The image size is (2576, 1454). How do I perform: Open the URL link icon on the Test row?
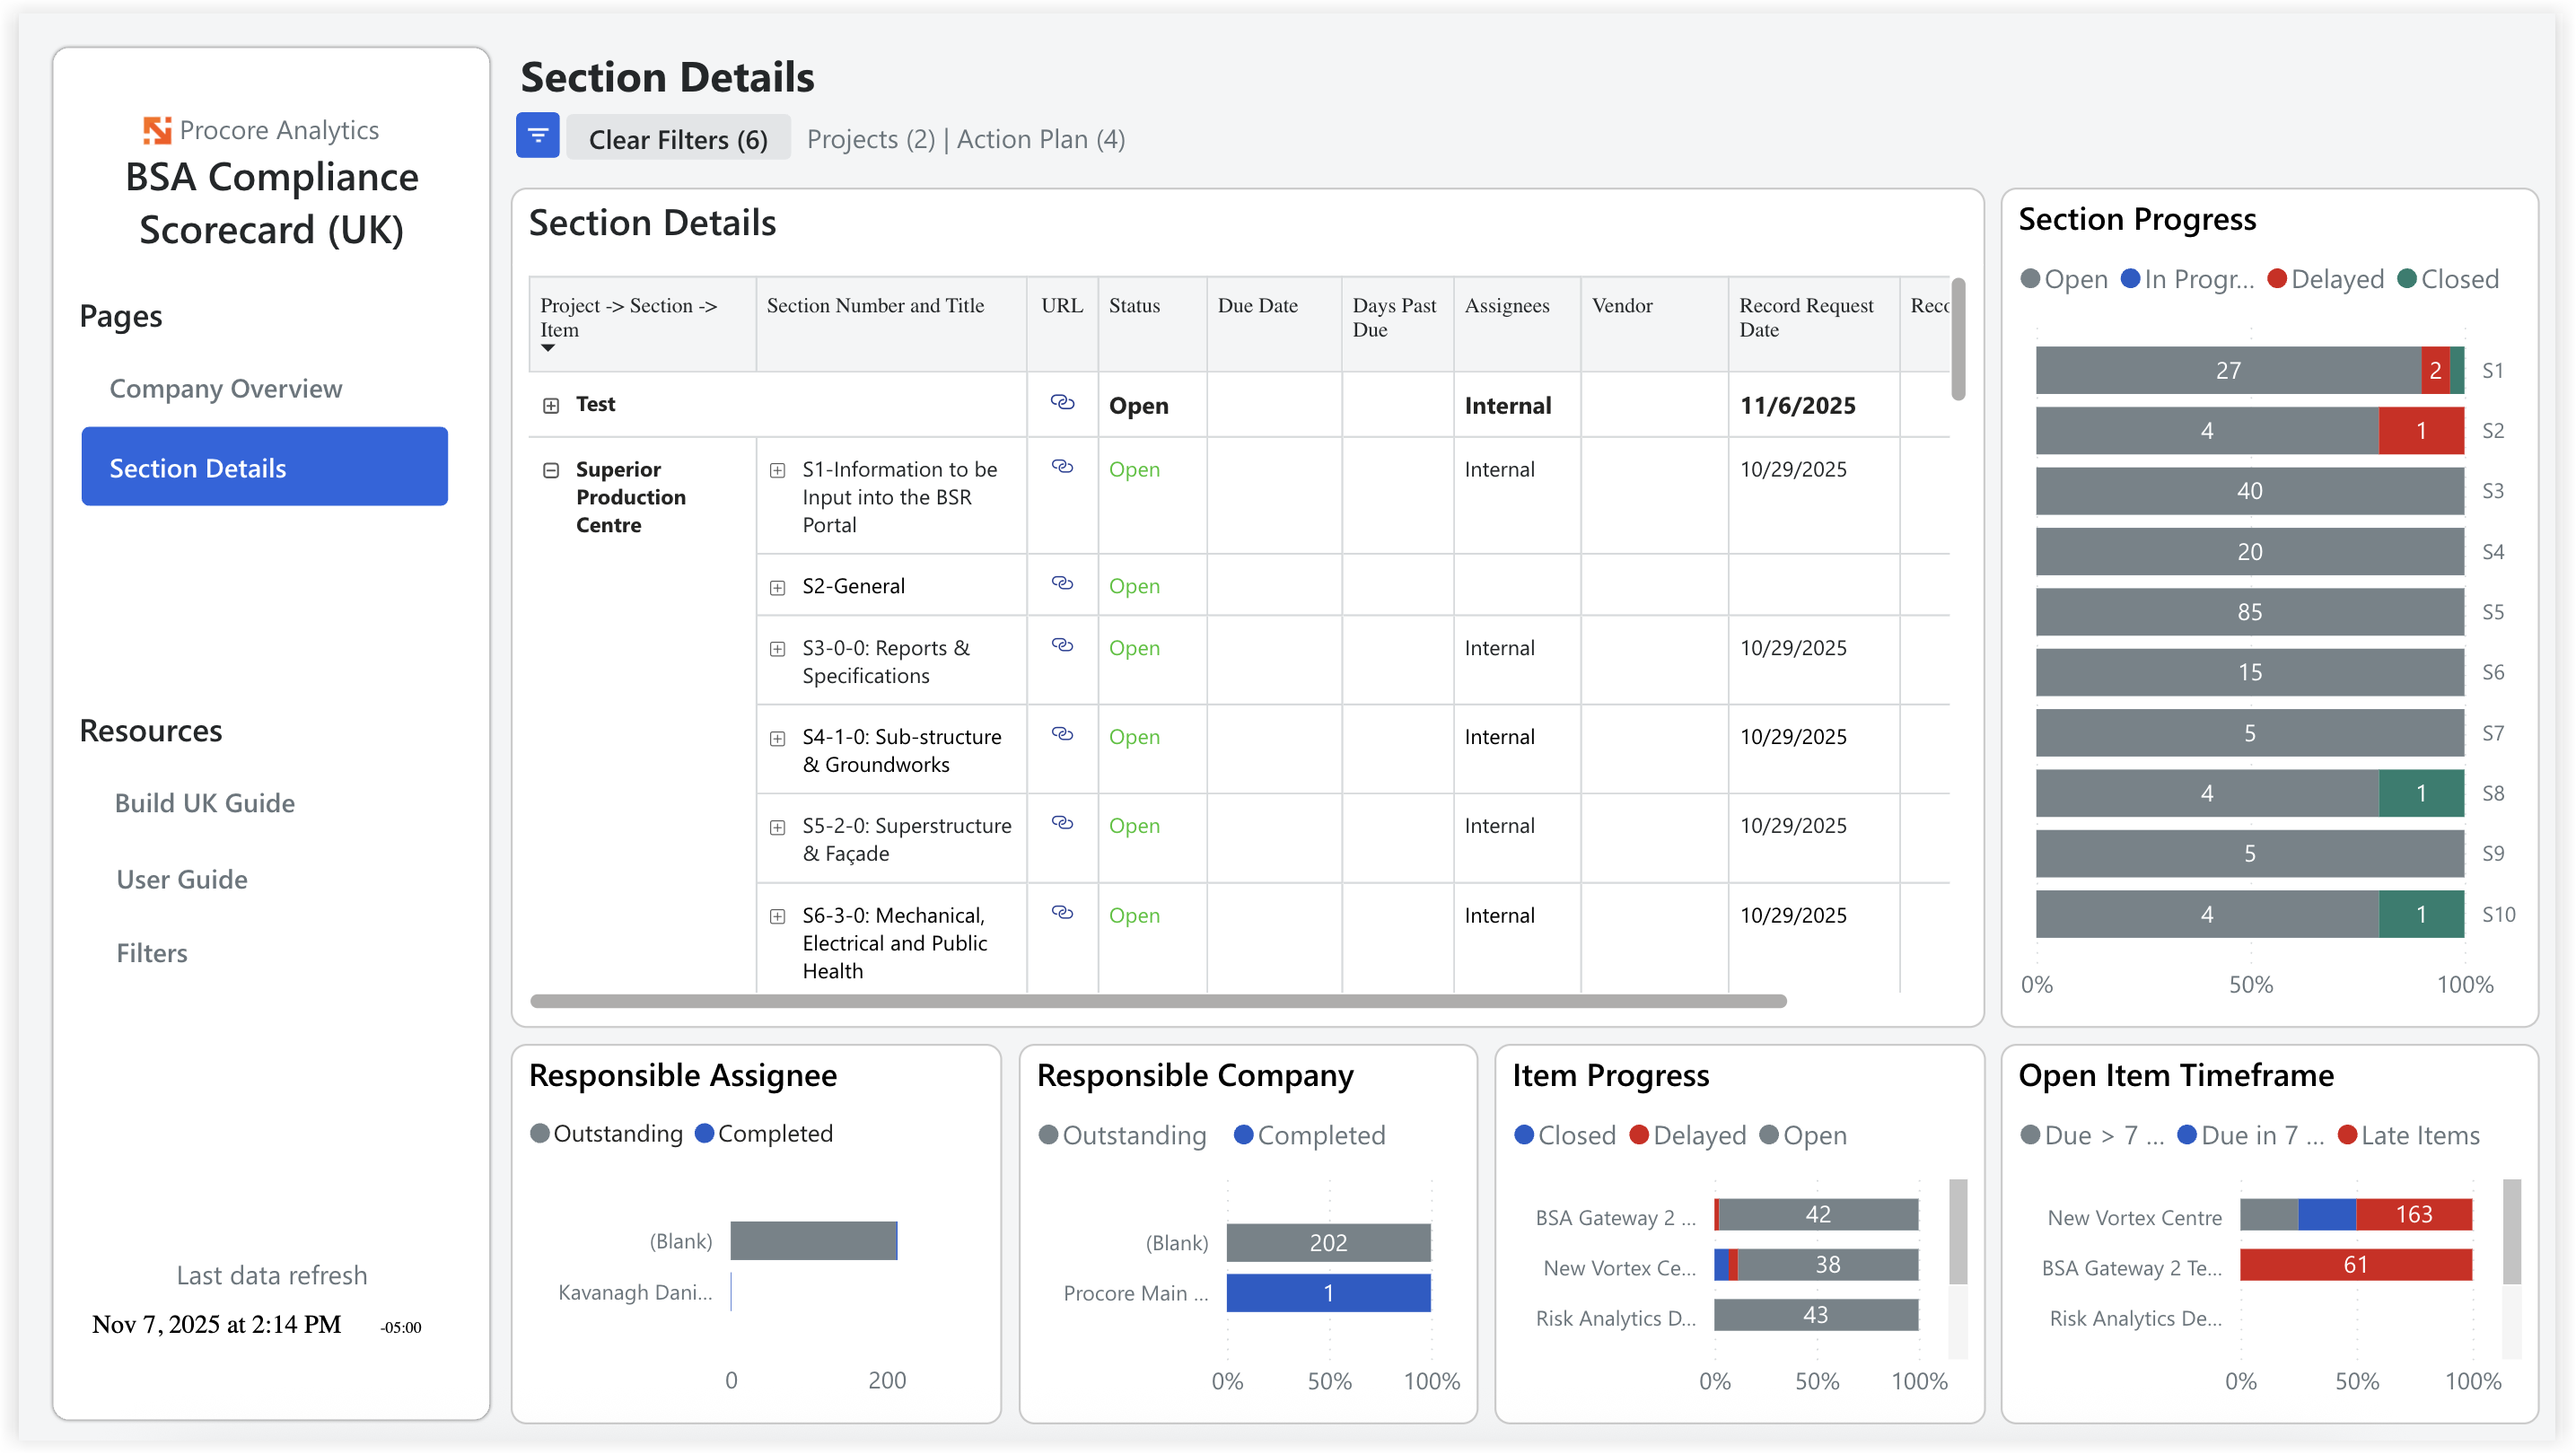tap(1062, 403)
